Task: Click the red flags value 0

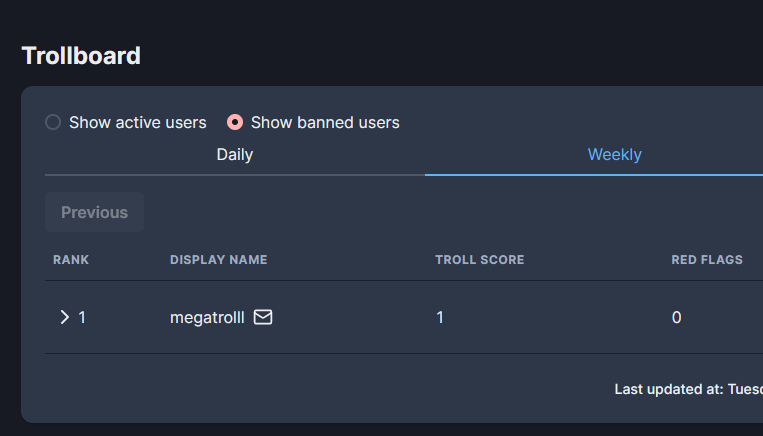Action: 676,318
